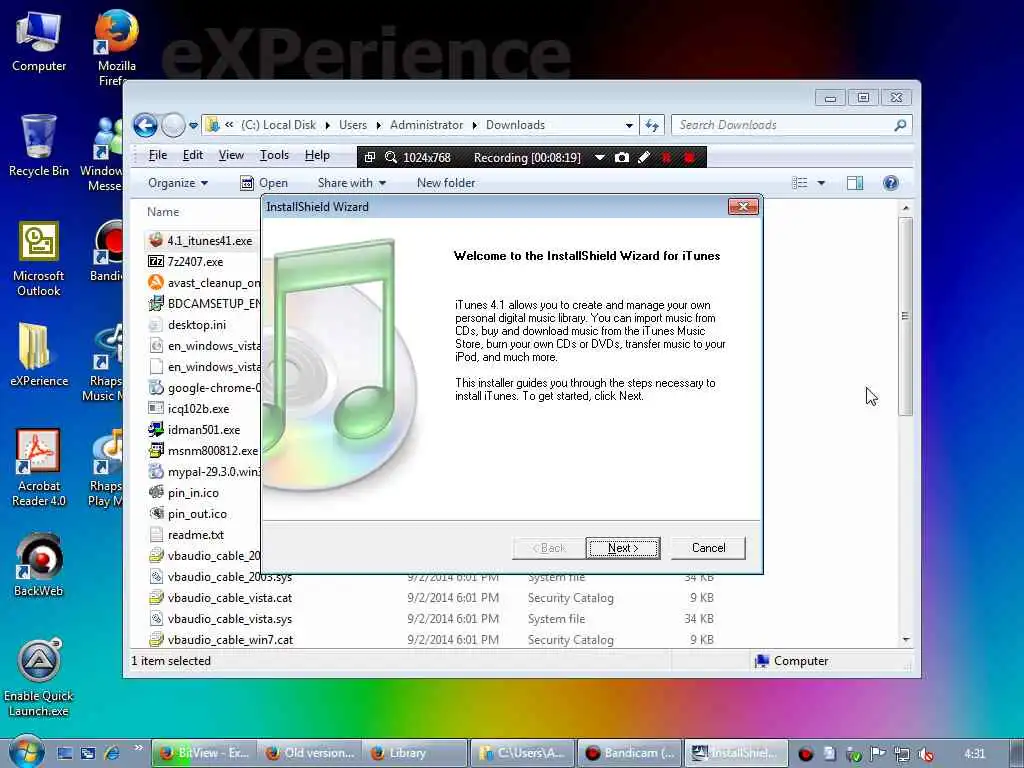This screenshot has width=1024, height=768.
Task: Open eXPerience folder desktop icon
Action: pyautogui.click(x=39, y=355)
